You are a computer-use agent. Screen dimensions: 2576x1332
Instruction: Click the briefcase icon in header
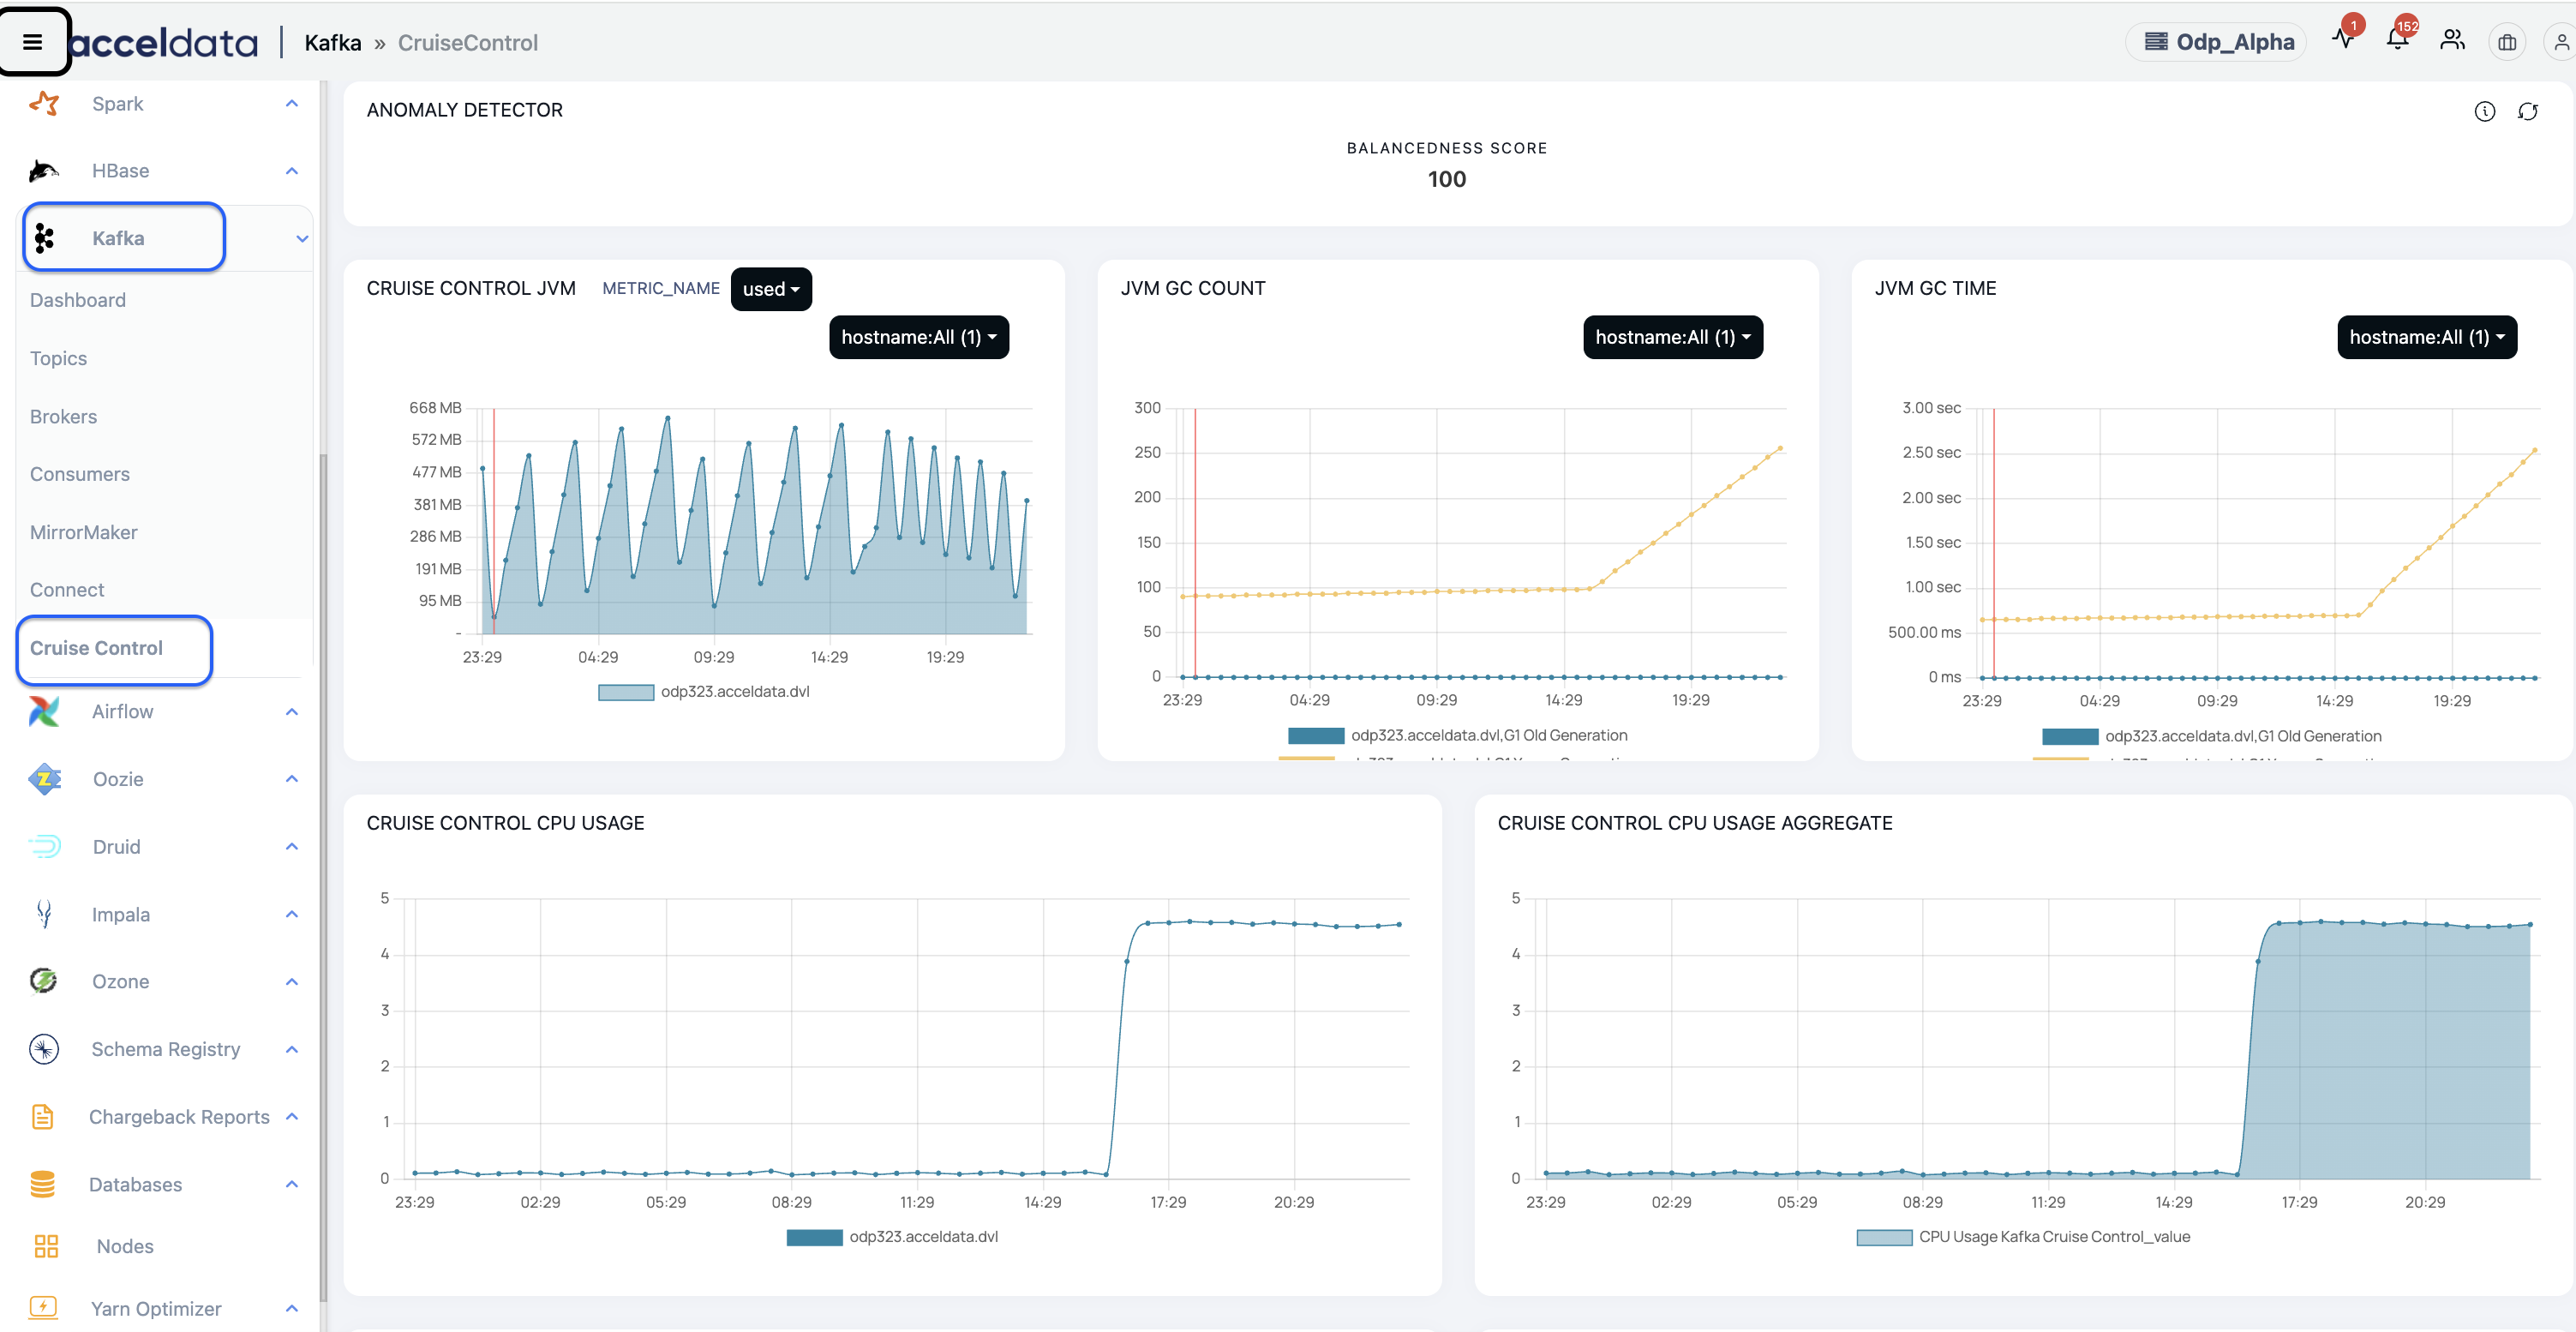click(x=2507, y=42)
